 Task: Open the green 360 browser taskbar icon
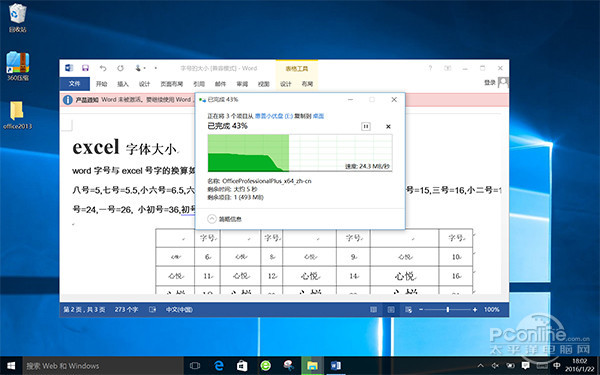click(266, 365)
